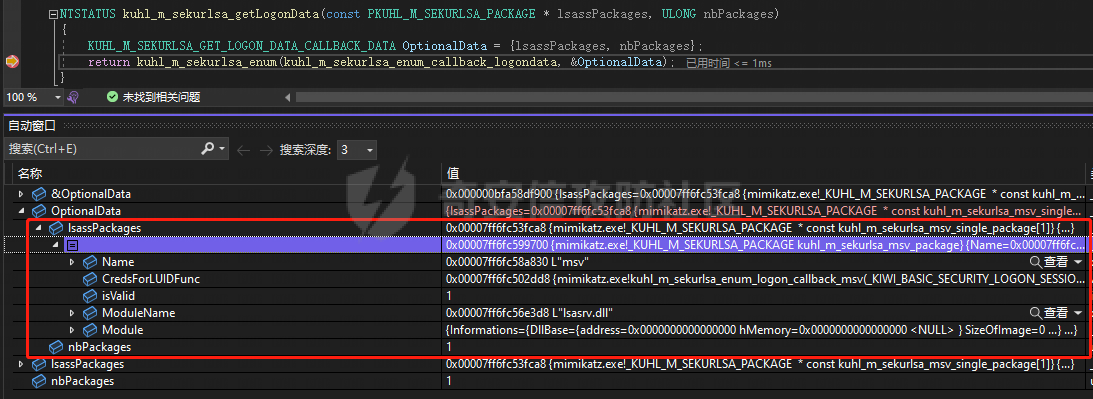This screenshot has width=1093, height=399.
Task: Open the 搜索深度 dropdown showing 3
Action: [x=356, y=150]
